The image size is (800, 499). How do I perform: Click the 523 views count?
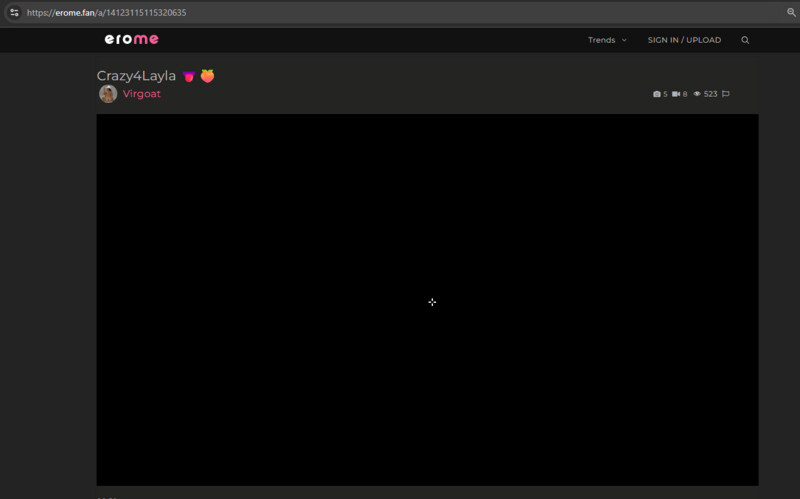710,94
